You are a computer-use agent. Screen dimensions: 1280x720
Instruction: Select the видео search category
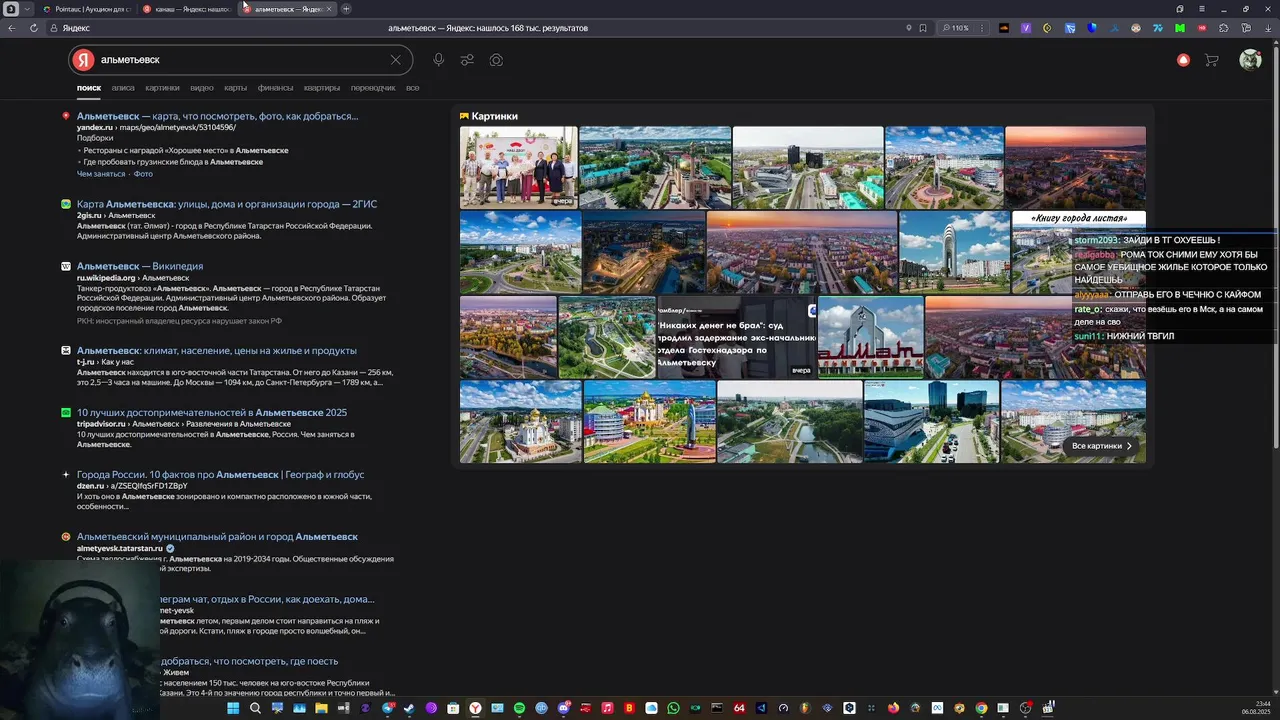tap(202, 88)
